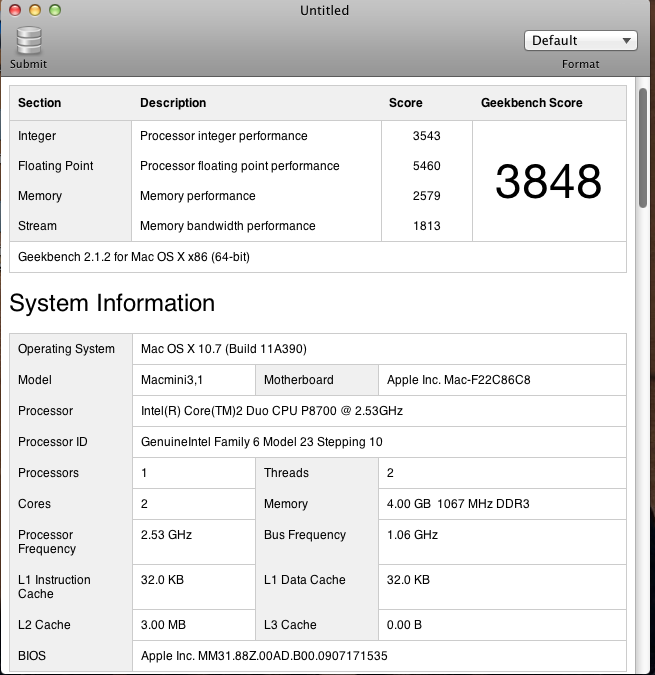
Task: Click the Mac OS X 10.7 build value
Action: tap(224, 349)
